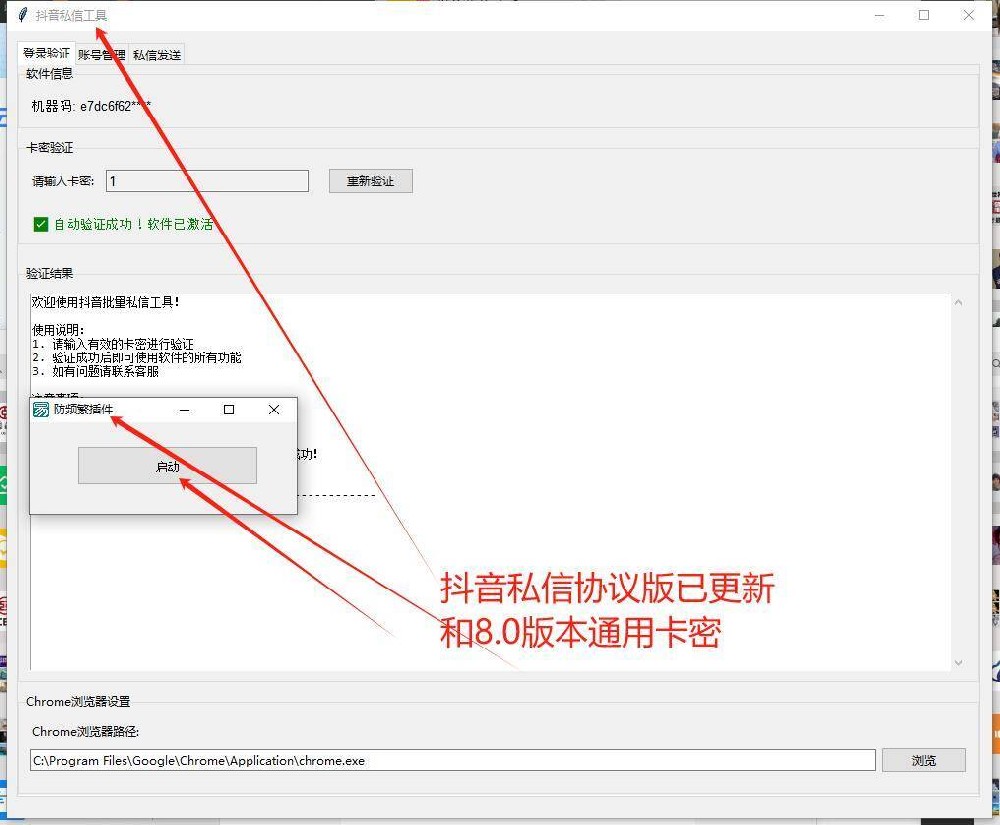
Task: Click the Chrome浏览器路径 path input field
Action: pos(450,760)
